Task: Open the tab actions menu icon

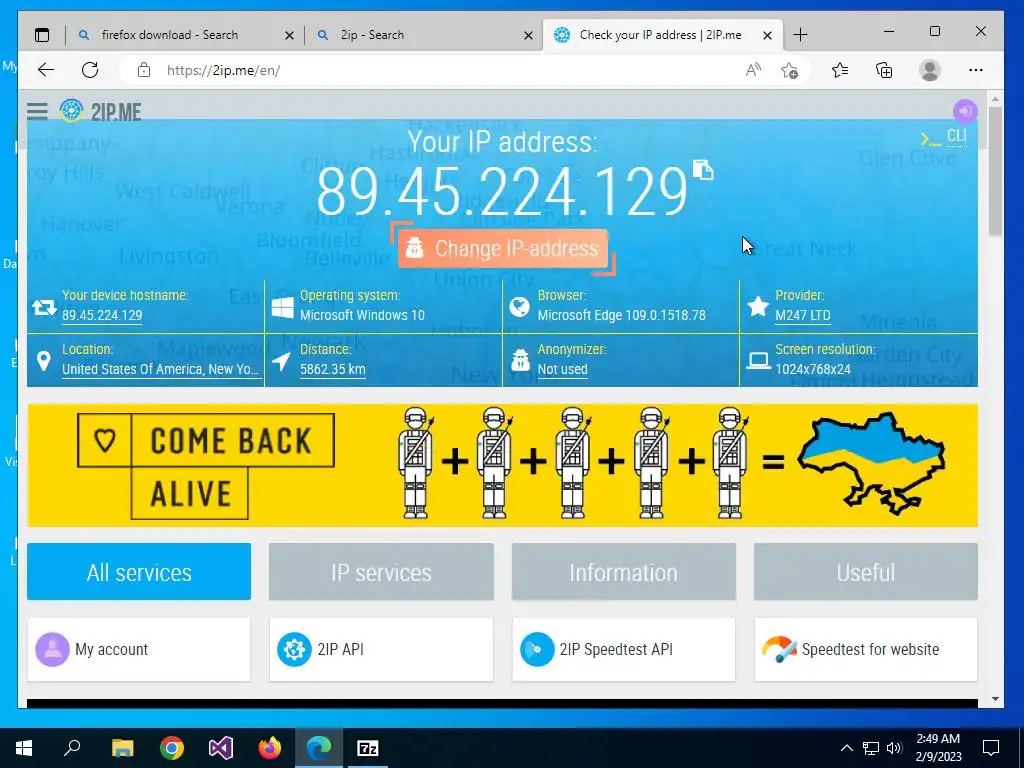Action: [x=42, y=35]
